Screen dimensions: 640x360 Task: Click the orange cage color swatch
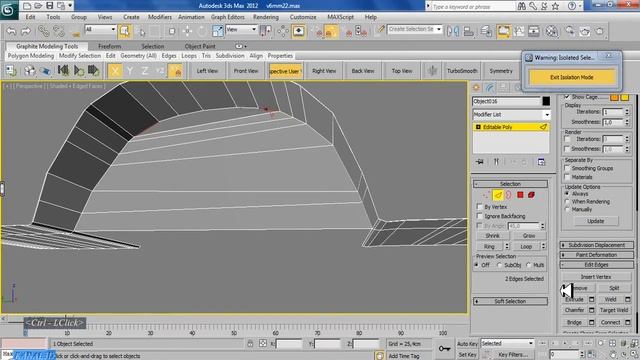tap(614, 97)
